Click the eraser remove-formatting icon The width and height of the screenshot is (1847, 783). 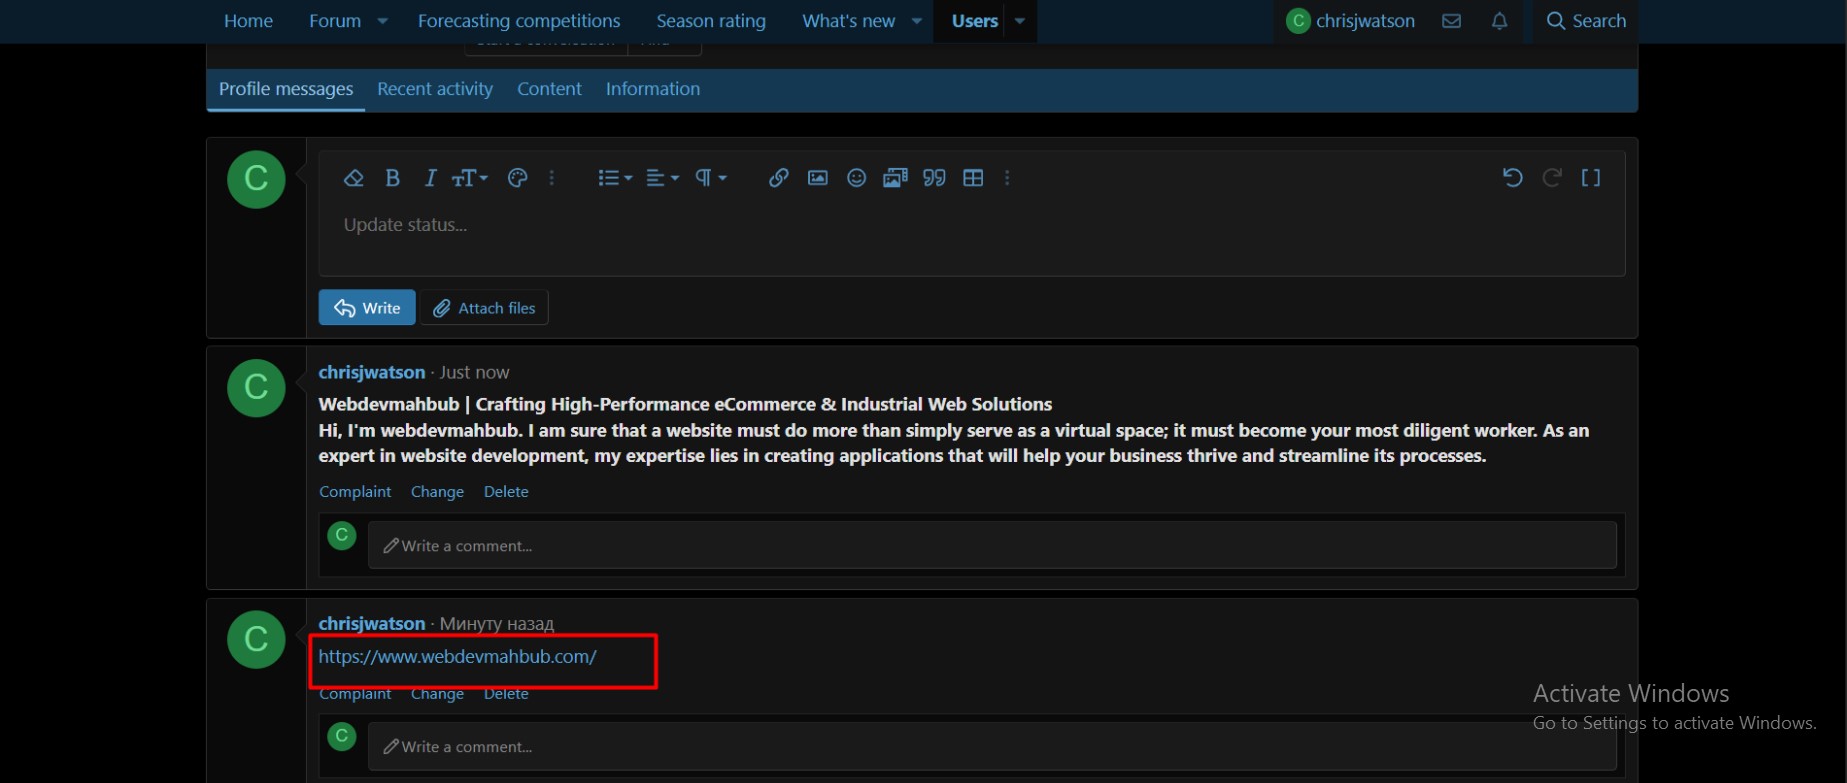tap(353, 178)
